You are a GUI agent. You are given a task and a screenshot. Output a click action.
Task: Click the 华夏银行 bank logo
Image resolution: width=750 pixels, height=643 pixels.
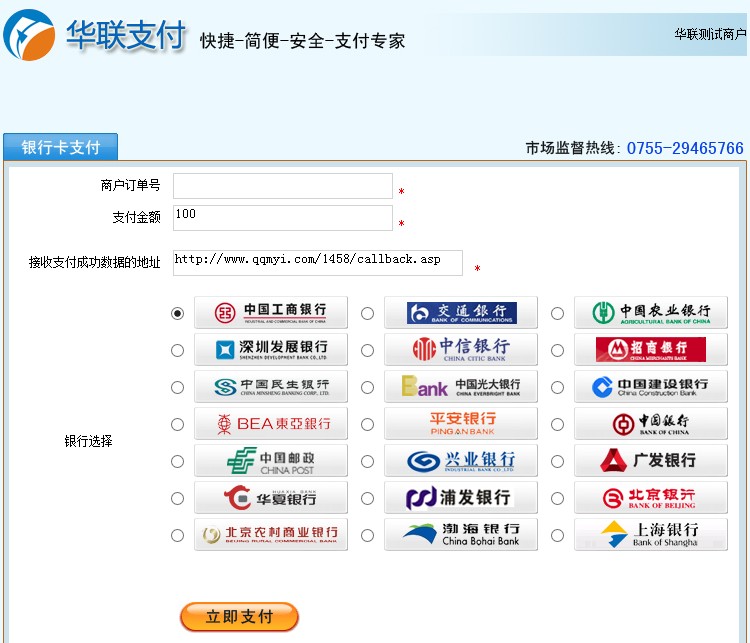(271, 498)
